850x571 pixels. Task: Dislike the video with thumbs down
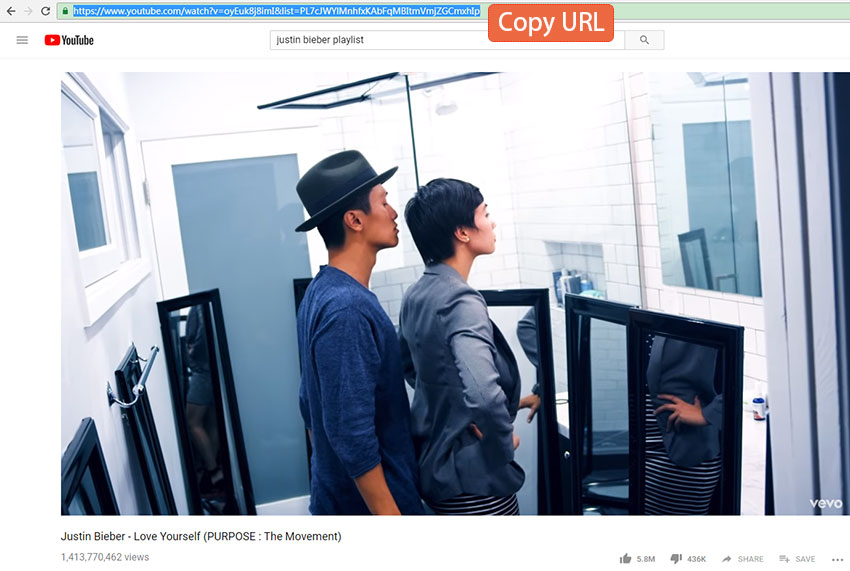(x=675, y=559)
